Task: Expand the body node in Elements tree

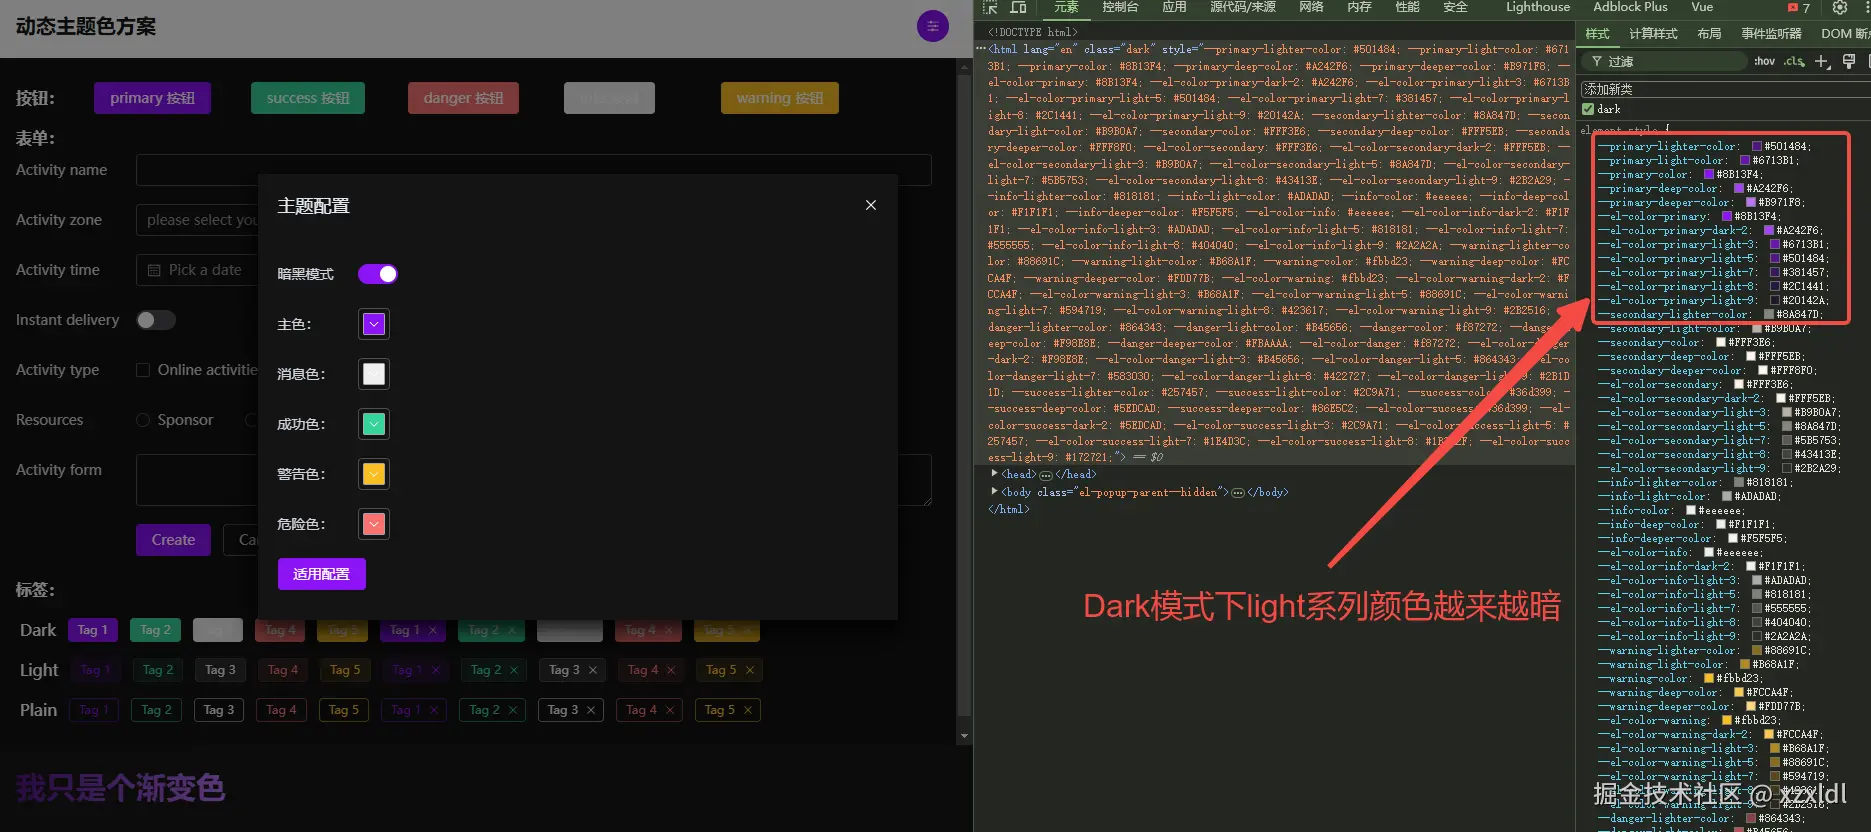Action: click(x=994, y=491)
